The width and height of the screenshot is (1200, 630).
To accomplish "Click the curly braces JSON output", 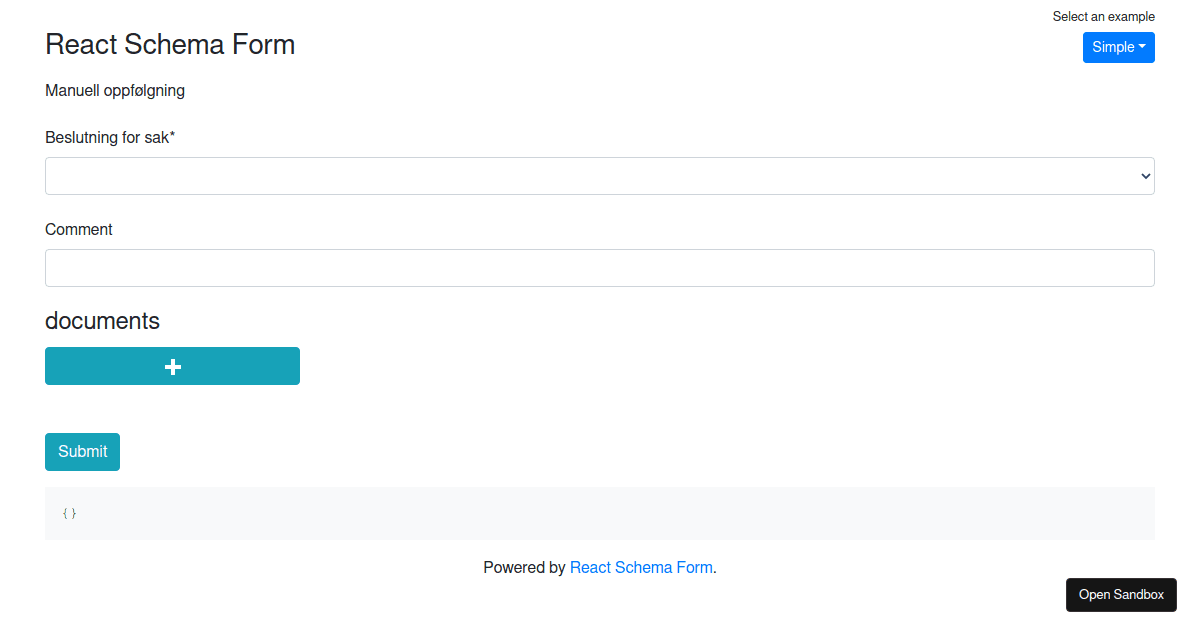I will click(x=69, y=513).
